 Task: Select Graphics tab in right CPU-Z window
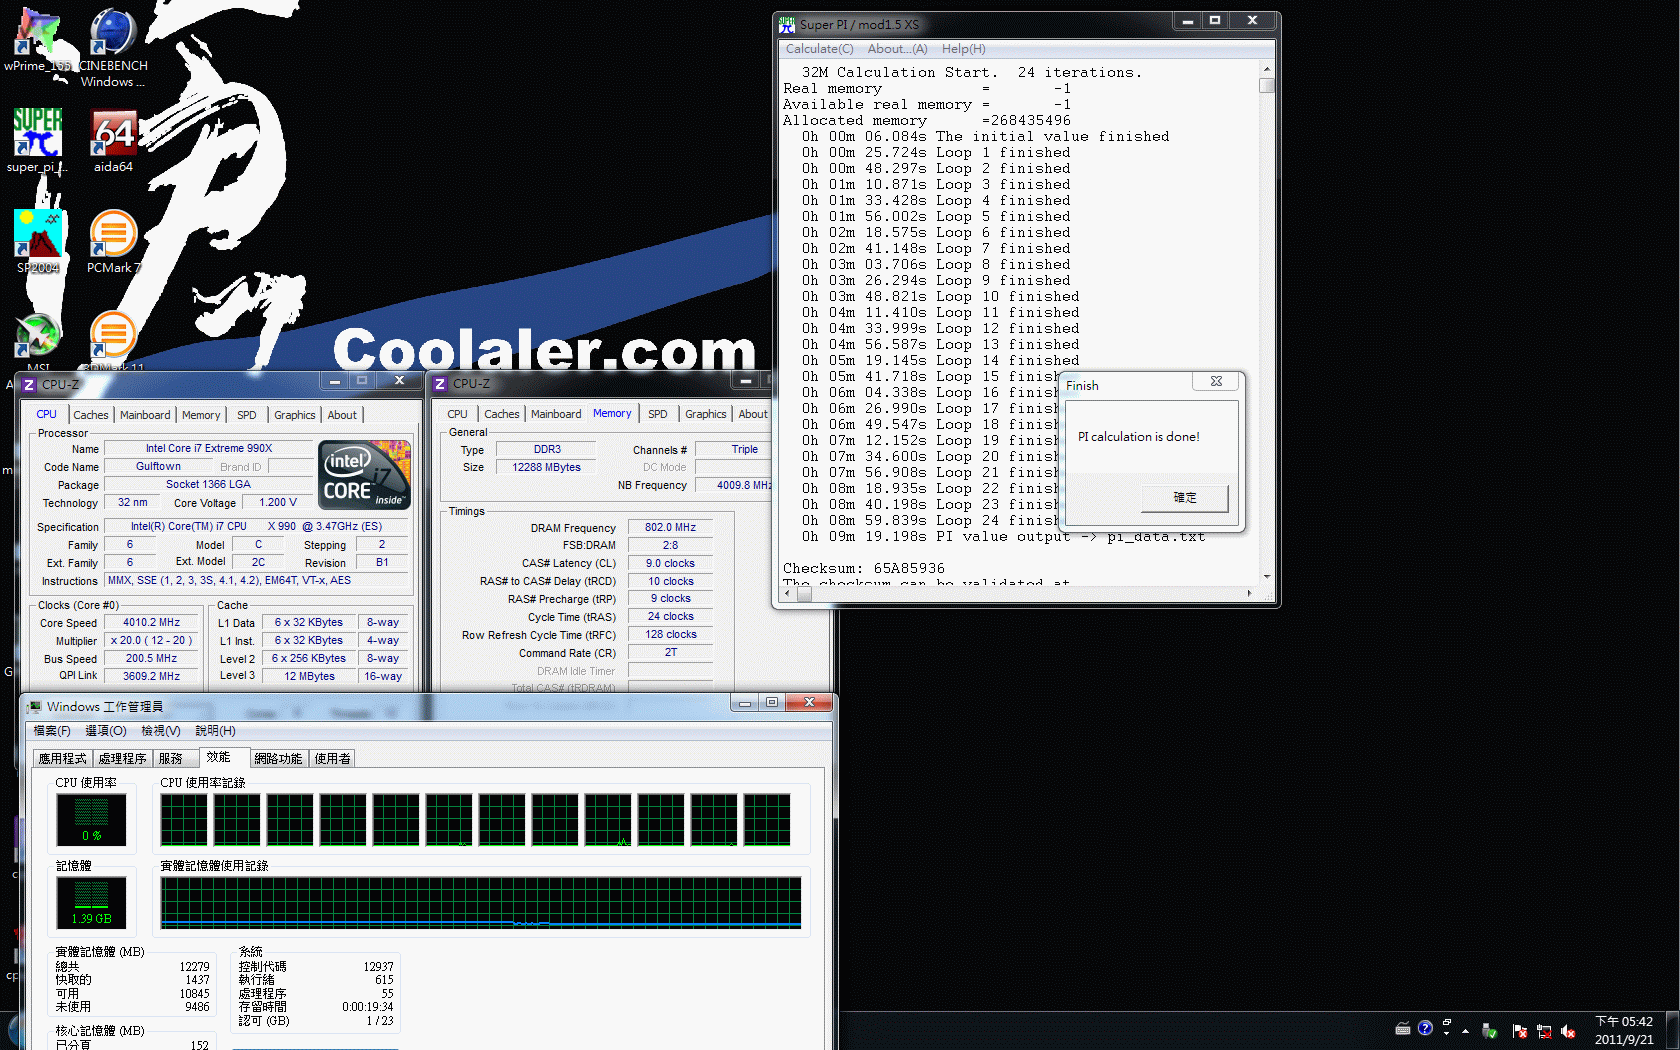706,414
